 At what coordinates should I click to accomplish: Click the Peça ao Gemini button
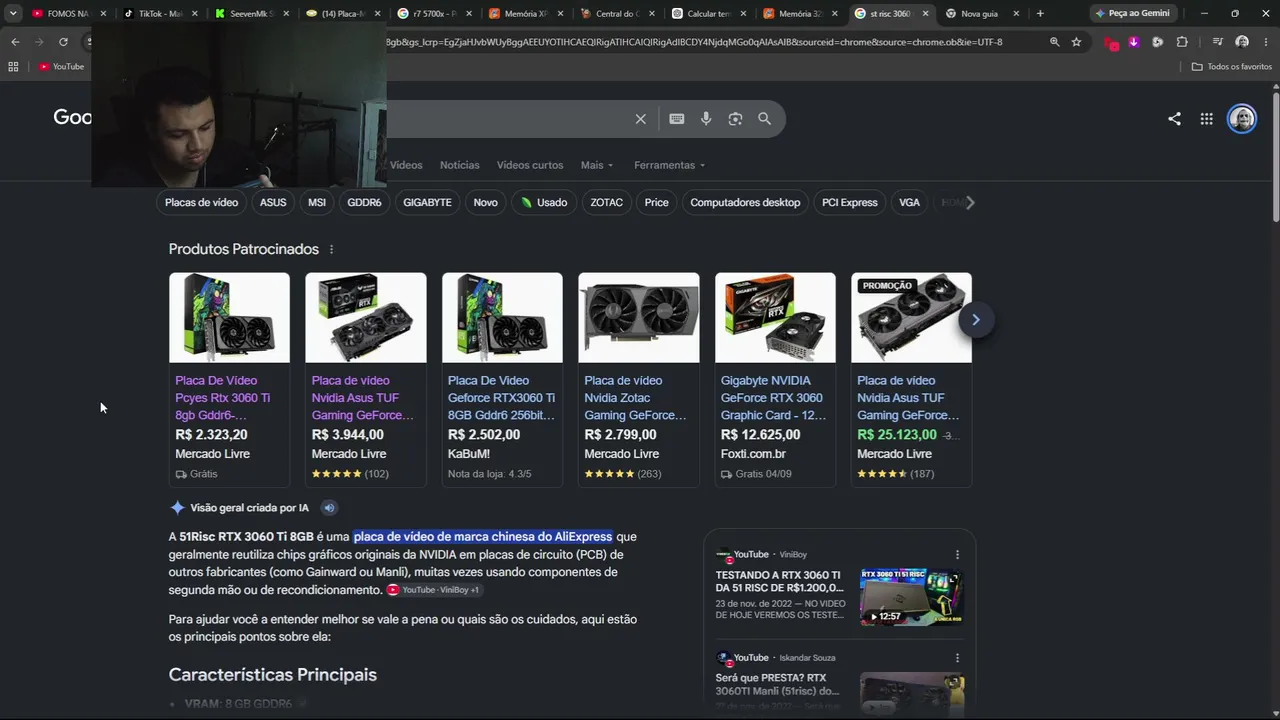coord(1132,14)
